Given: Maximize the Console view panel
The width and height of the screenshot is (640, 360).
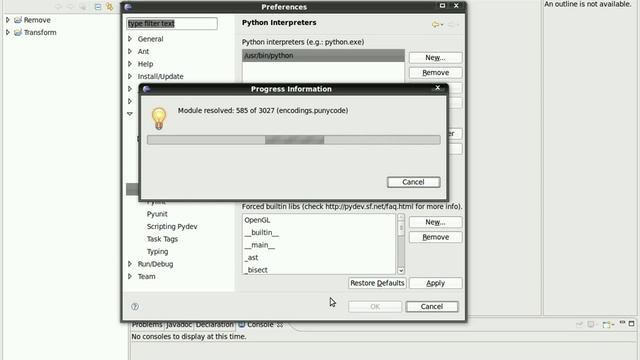Looking at the screenshot, I should tap(631, 323).
